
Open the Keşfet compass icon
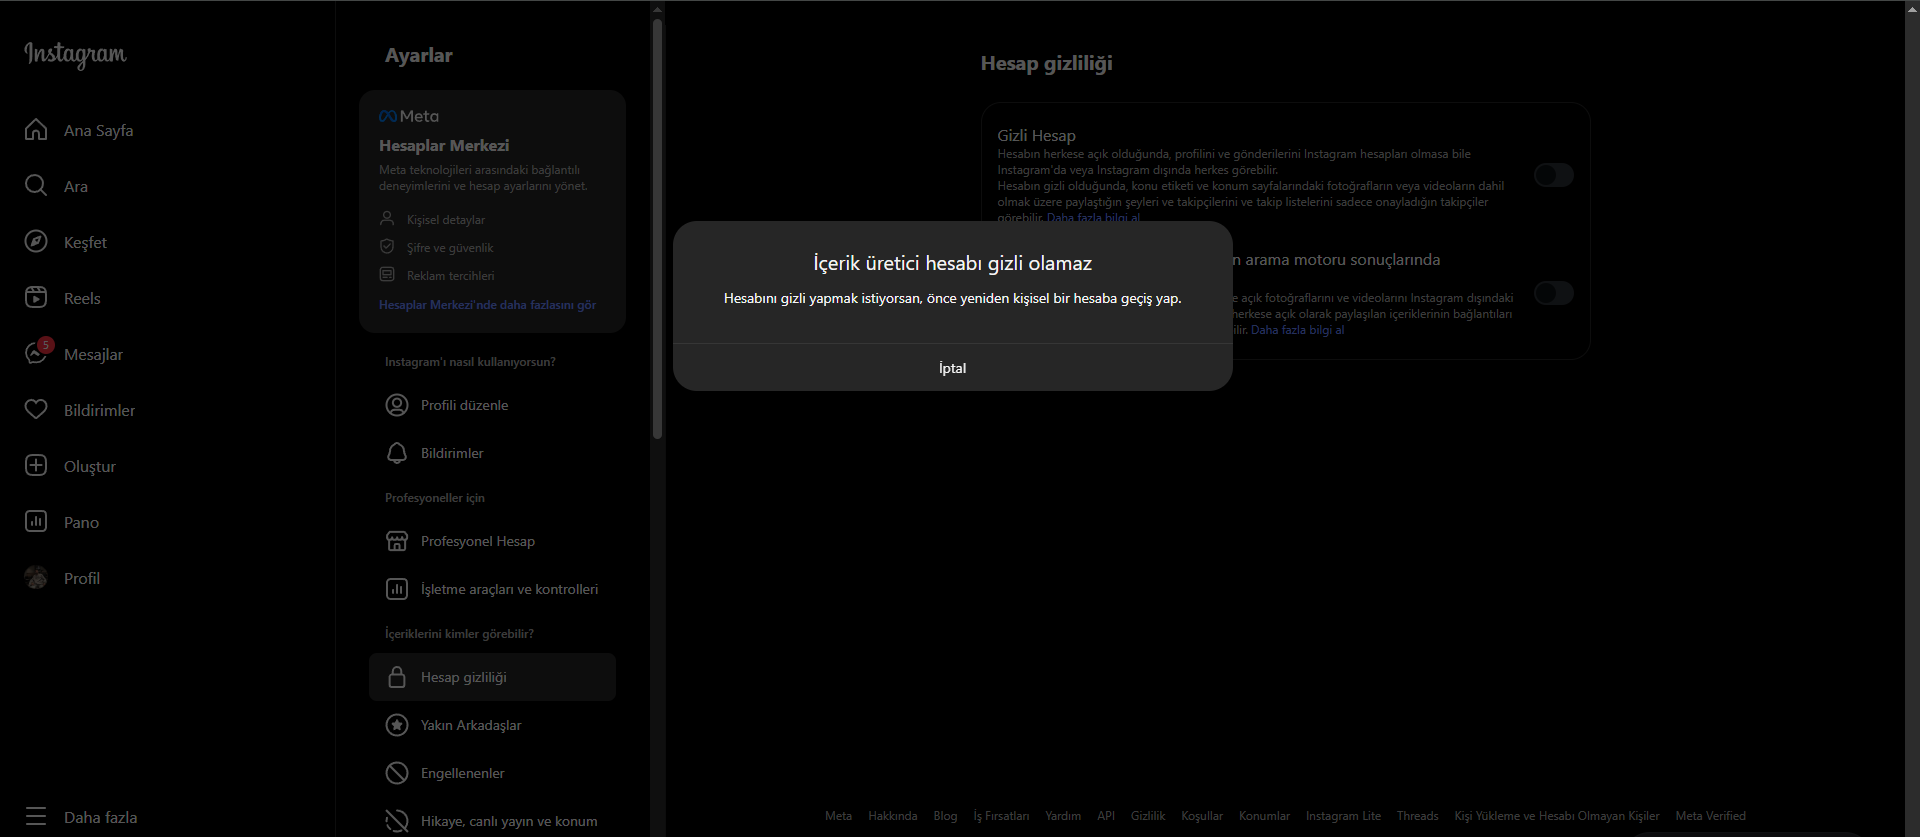pos(36,242)
